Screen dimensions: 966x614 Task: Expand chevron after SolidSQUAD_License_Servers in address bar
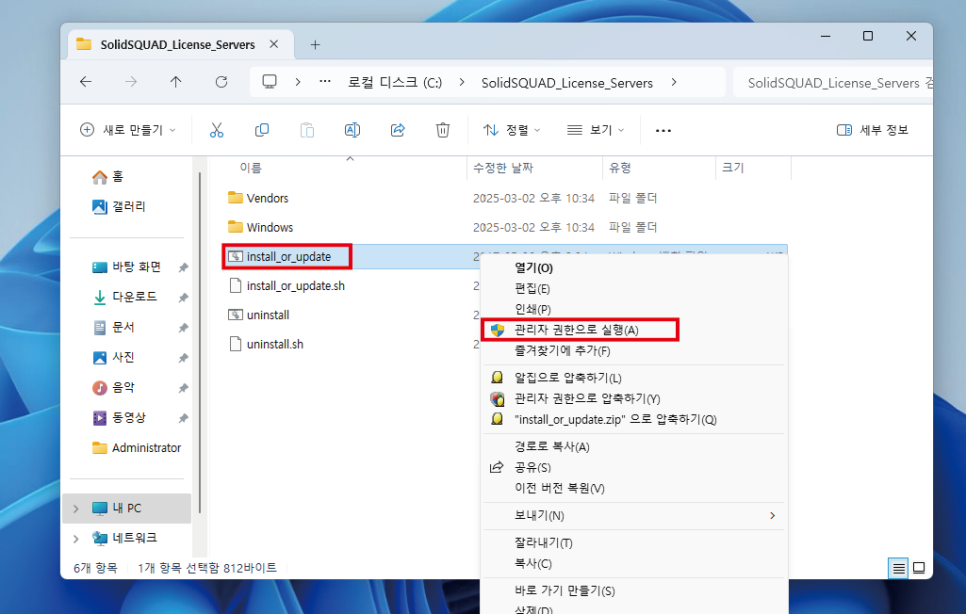[x=673, y=82]
